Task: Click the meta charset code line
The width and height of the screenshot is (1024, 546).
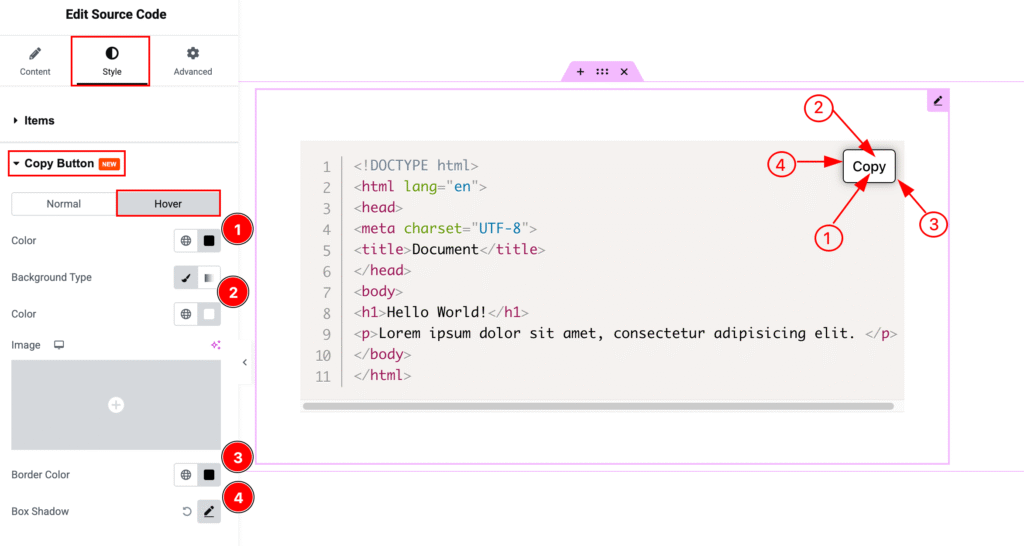Action: pos(445,229)
